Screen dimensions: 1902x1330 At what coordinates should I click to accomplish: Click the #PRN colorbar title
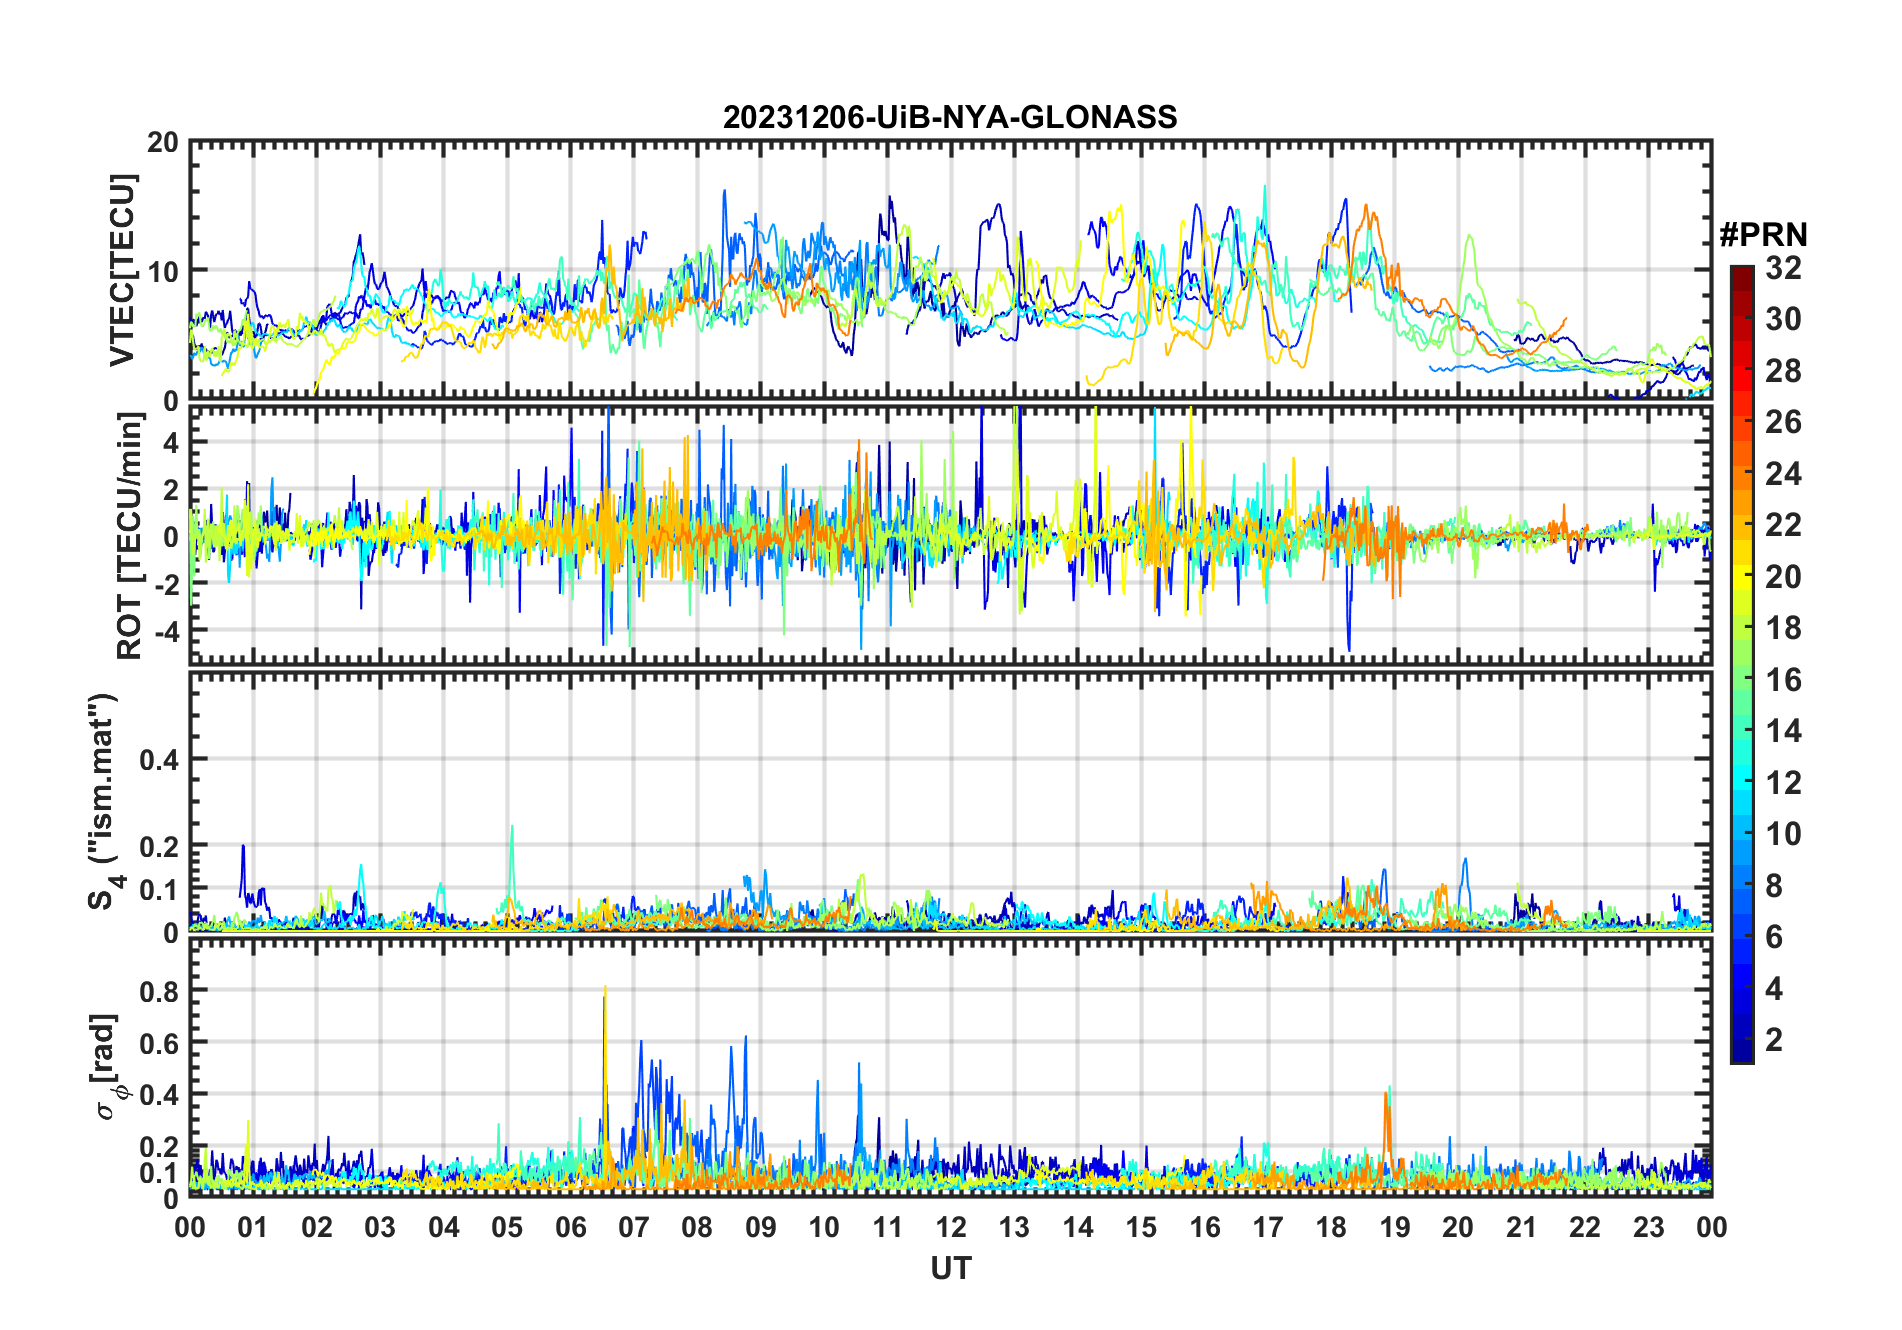pos(1763,234)
